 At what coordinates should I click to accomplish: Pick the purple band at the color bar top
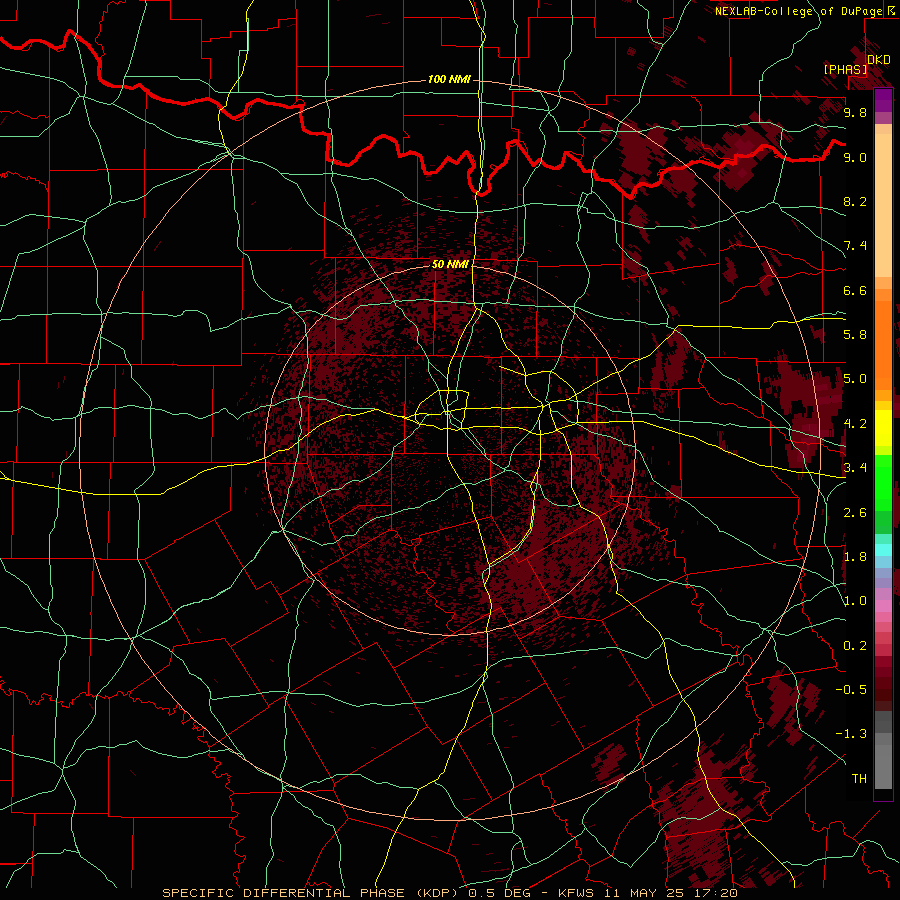point(883,100)
